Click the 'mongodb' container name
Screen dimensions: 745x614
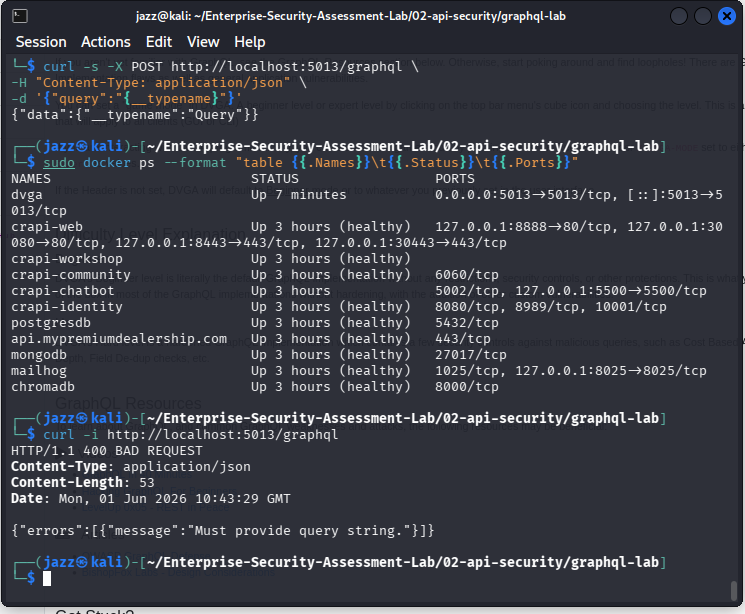pyautogui.click(x=39, y=355)
